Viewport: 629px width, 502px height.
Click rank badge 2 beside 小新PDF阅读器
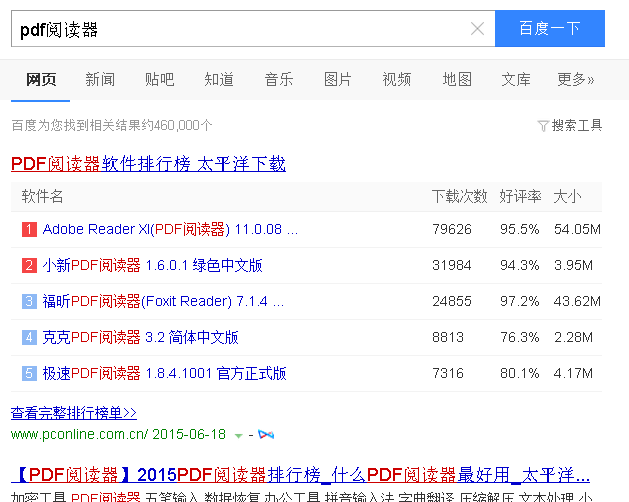(29, 266)
